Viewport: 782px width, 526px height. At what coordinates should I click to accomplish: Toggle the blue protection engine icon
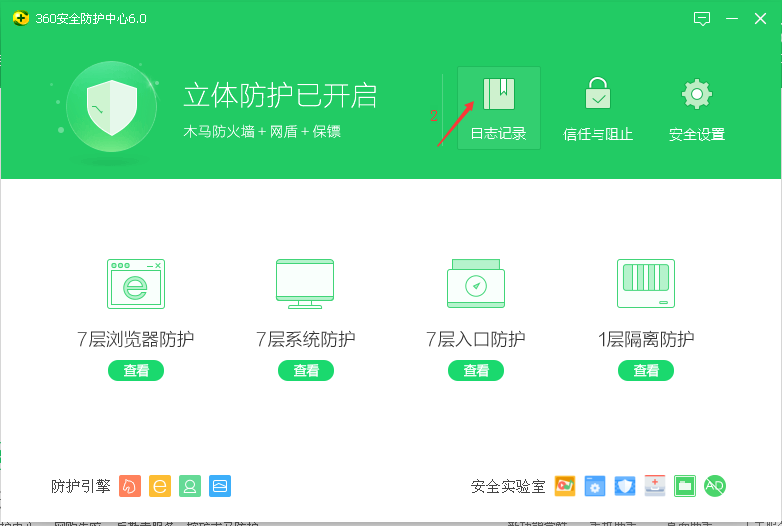pyautogui.click(x=220, y=486)
